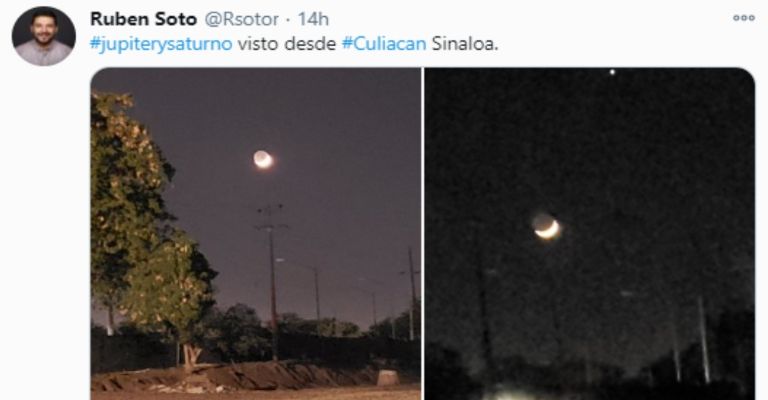The image size is (768, 400).
Task: Click the tweet text "visto desde"
Action: click(287, 44)
